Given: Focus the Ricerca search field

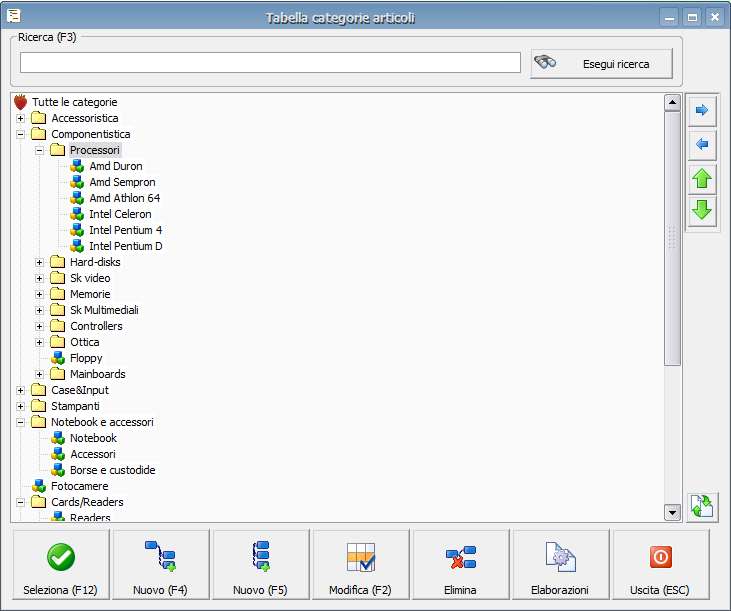Looking at the screenshot, I should [270, 62].
